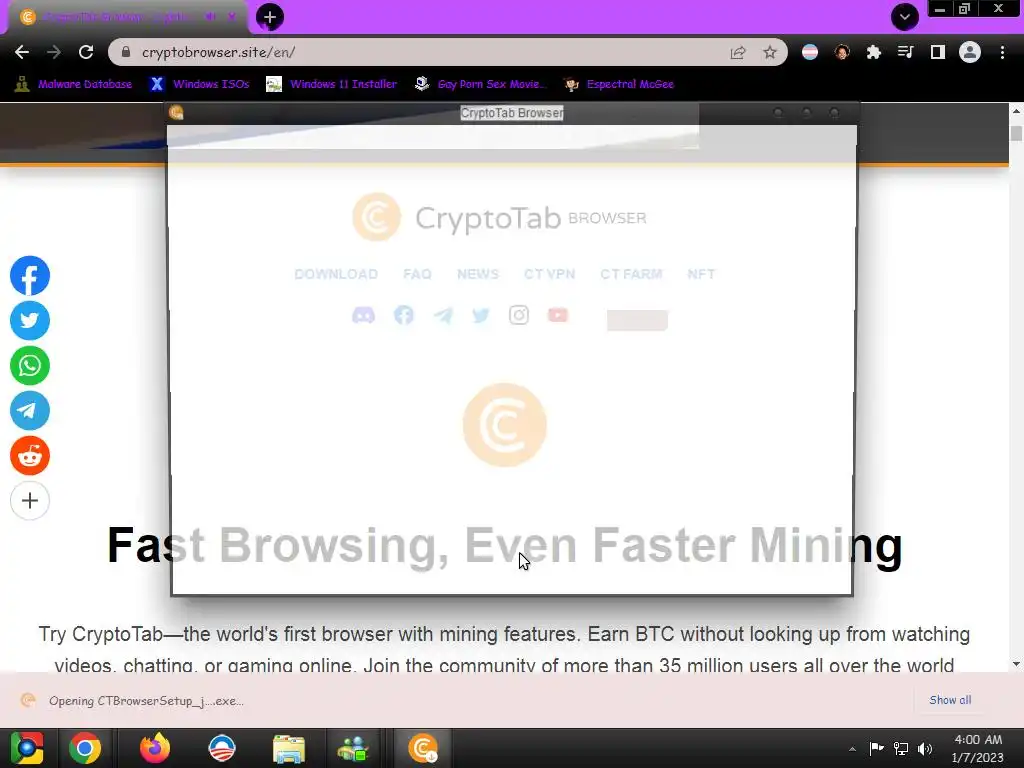This screenshot has height=768, width=1024.
Task: Click Discord icon in installer window
Action: pos(364,315)
